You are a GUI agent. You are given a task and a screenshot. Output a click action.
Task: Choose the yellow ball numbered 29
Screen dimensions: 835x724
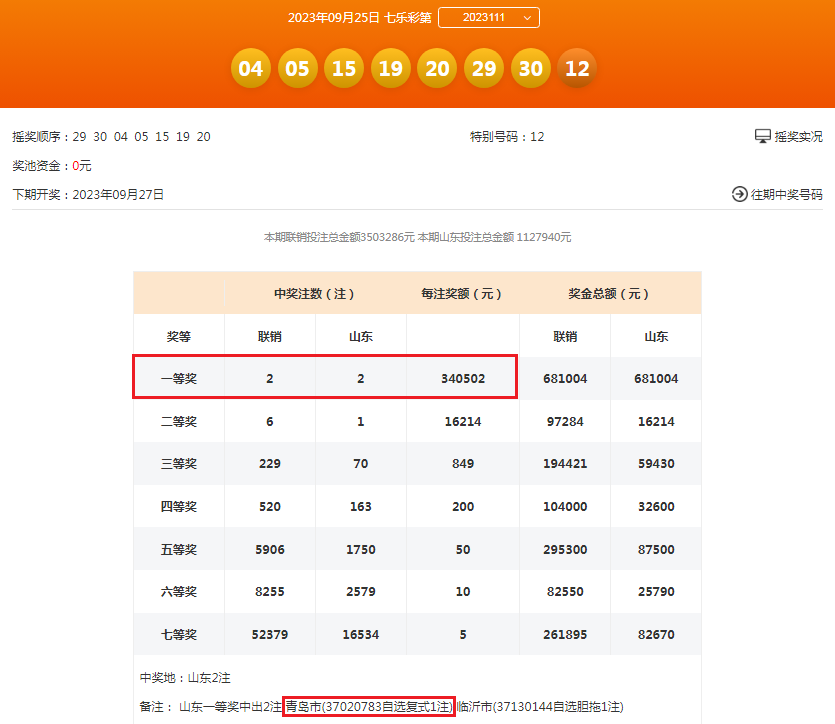click(x=484, y=68)
